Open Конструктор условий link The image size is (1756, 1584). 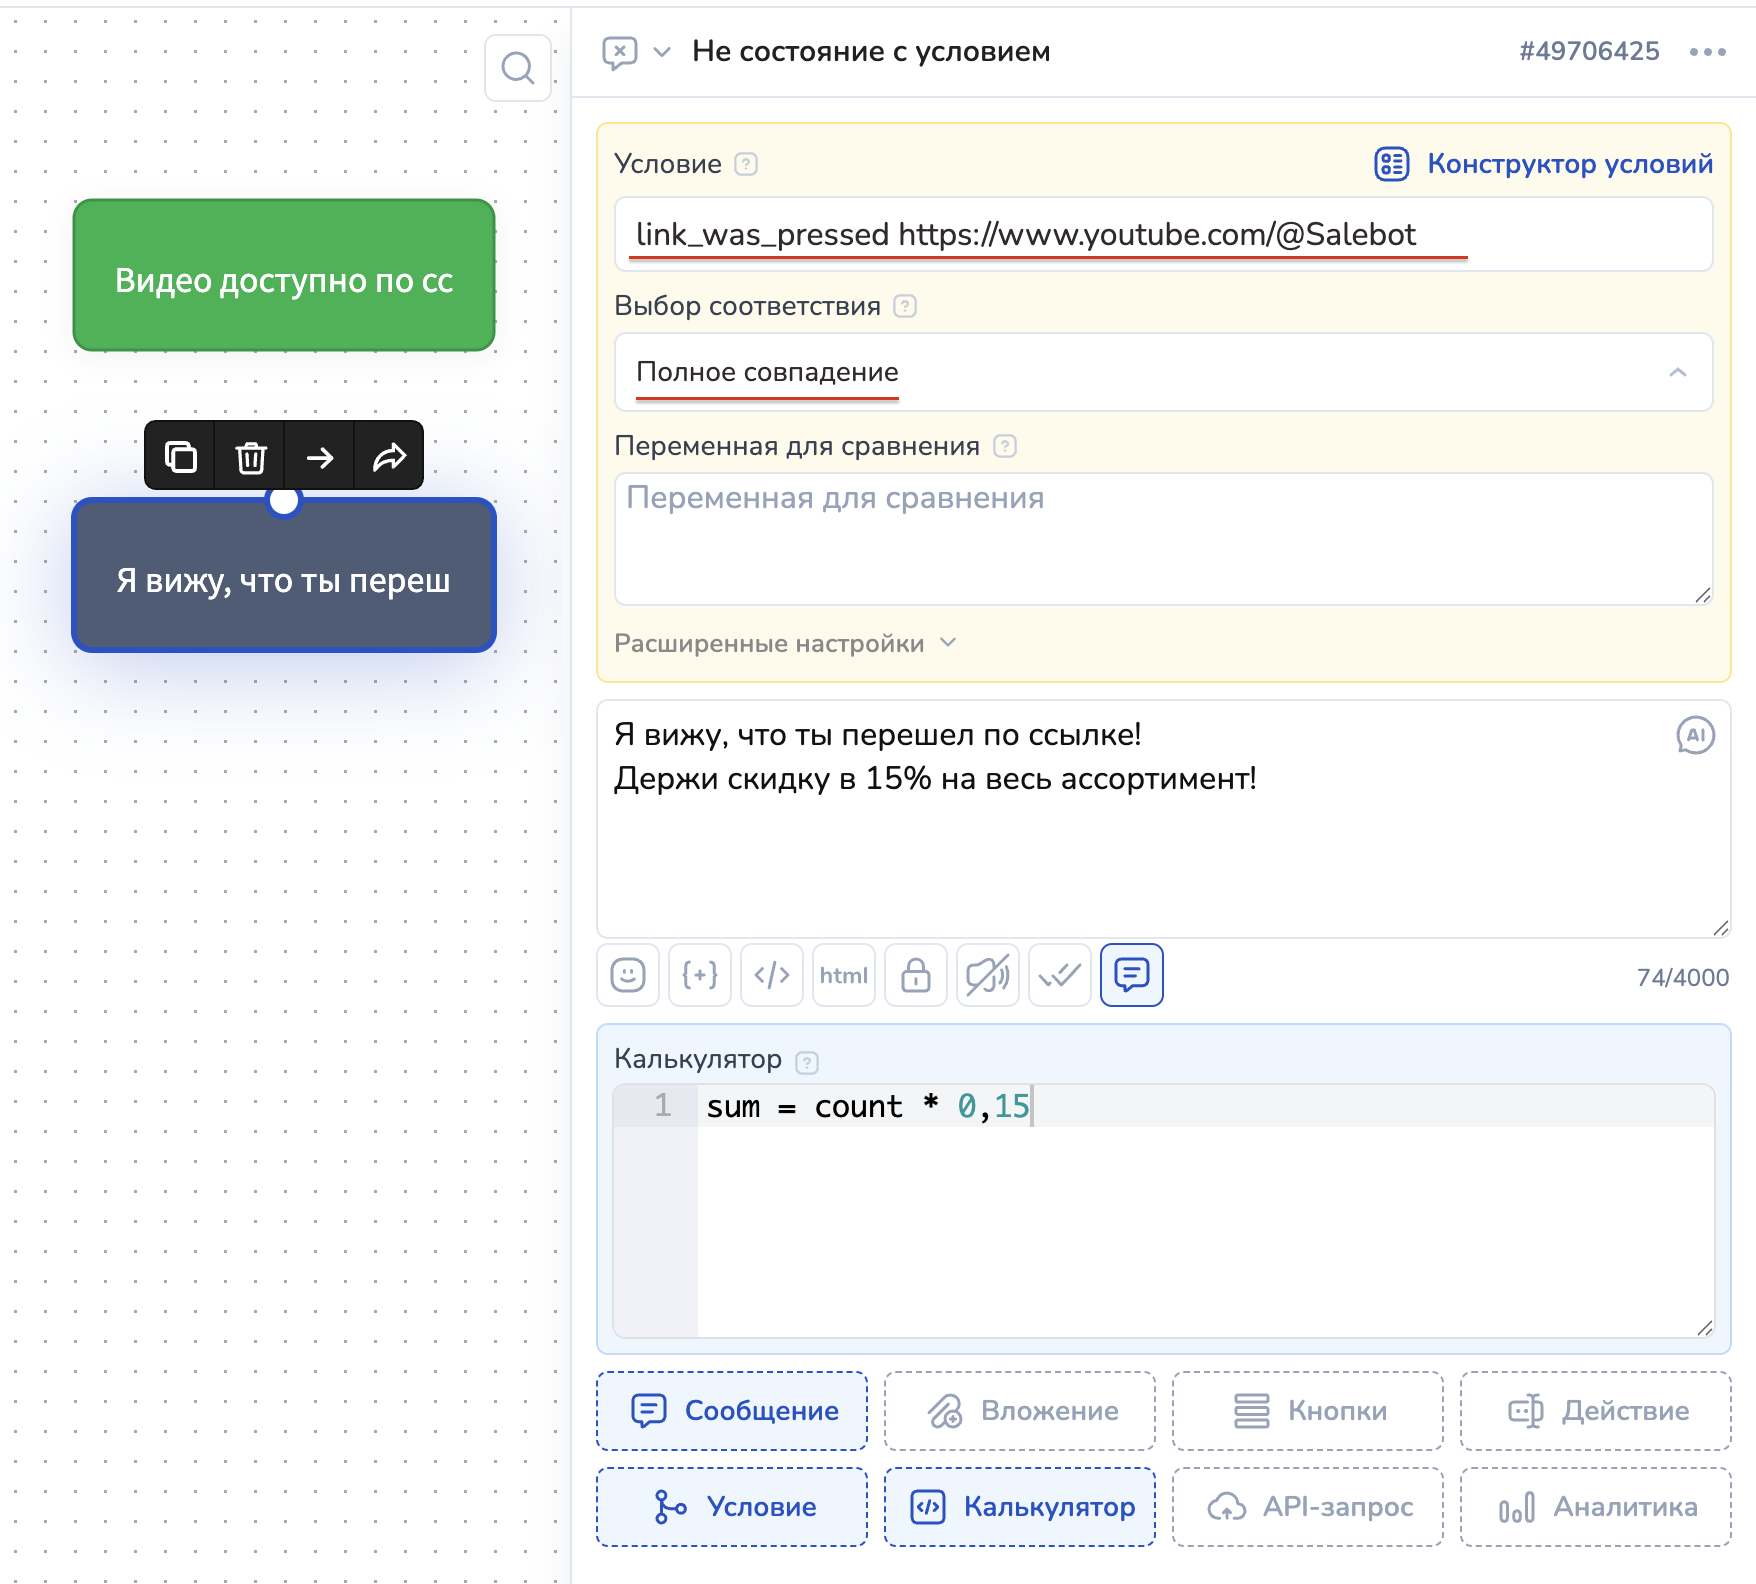point(1545,164)
